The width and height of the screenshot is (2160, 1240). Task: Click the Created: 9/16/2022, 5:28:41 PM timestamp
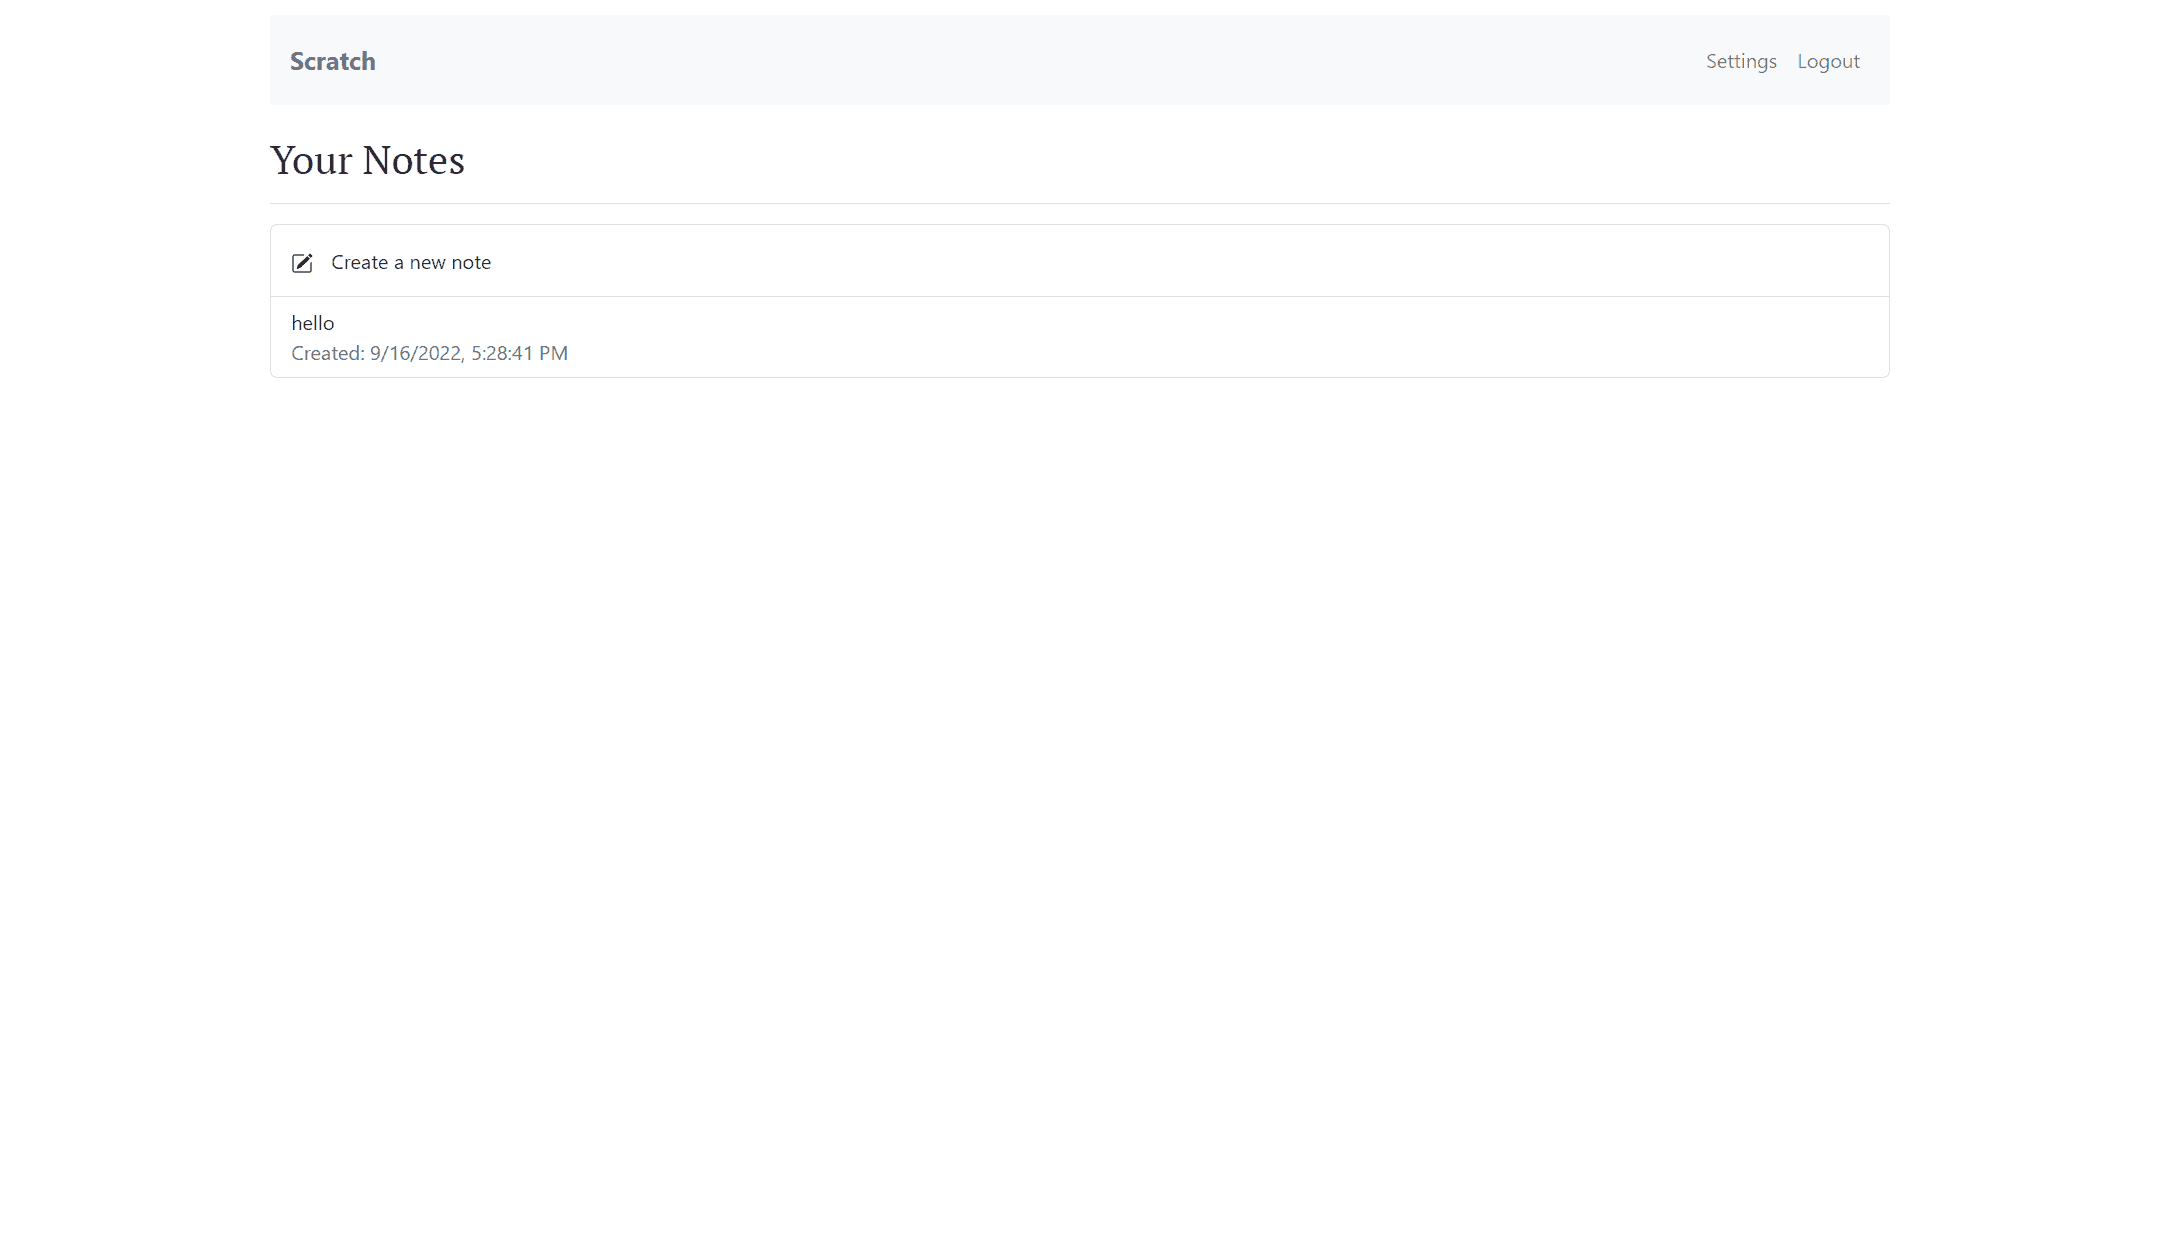(429, 353)
